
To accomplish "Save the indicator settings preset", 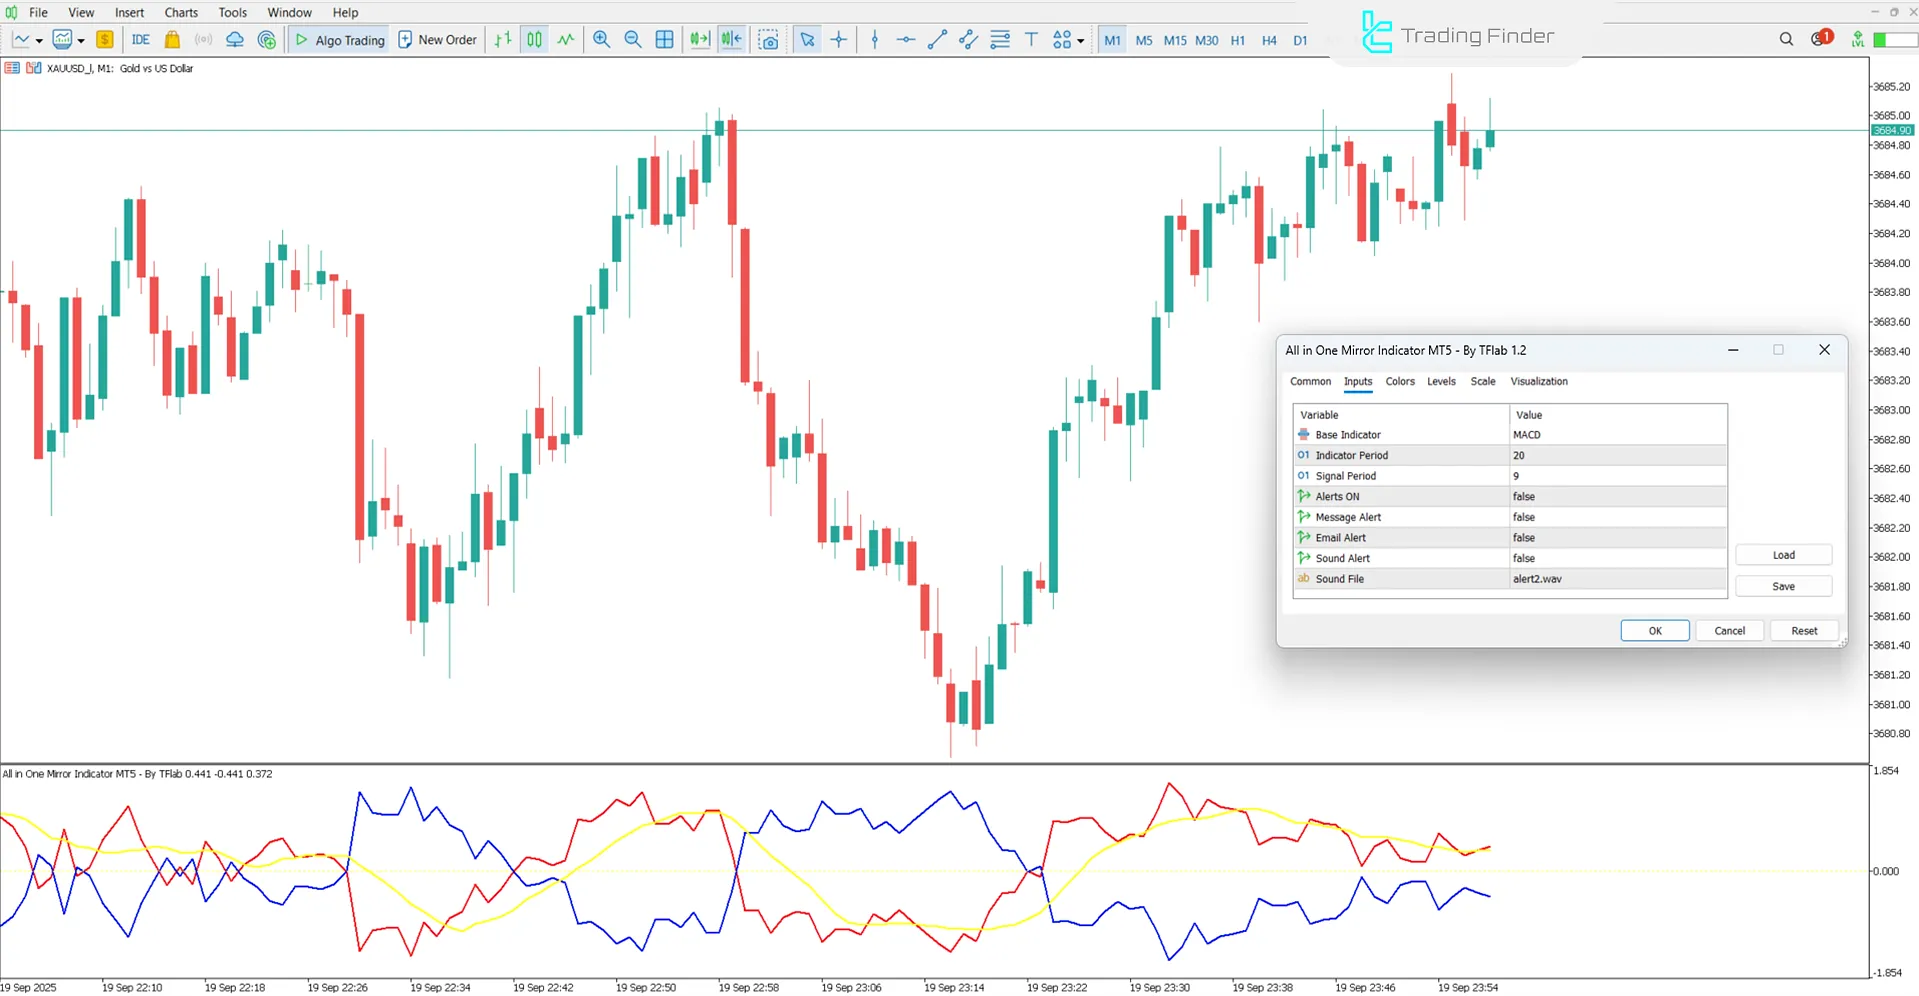I will (1783, 586).
